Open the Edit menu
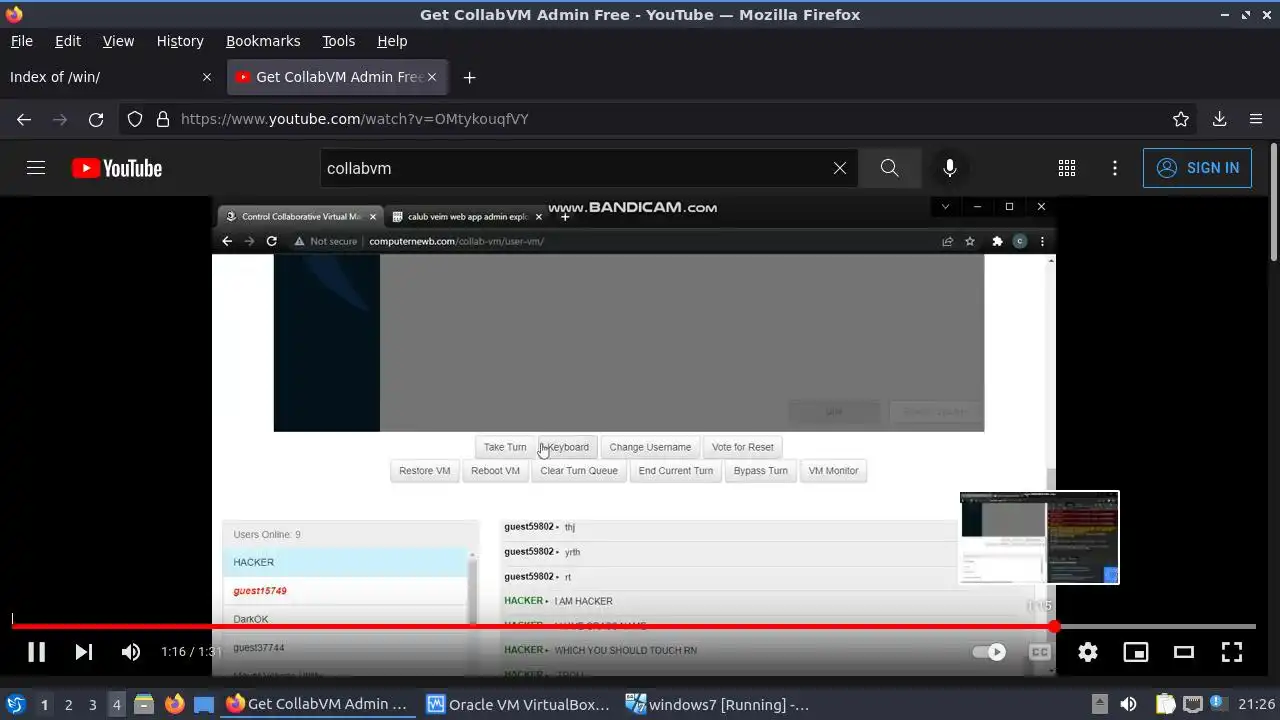 68,41
